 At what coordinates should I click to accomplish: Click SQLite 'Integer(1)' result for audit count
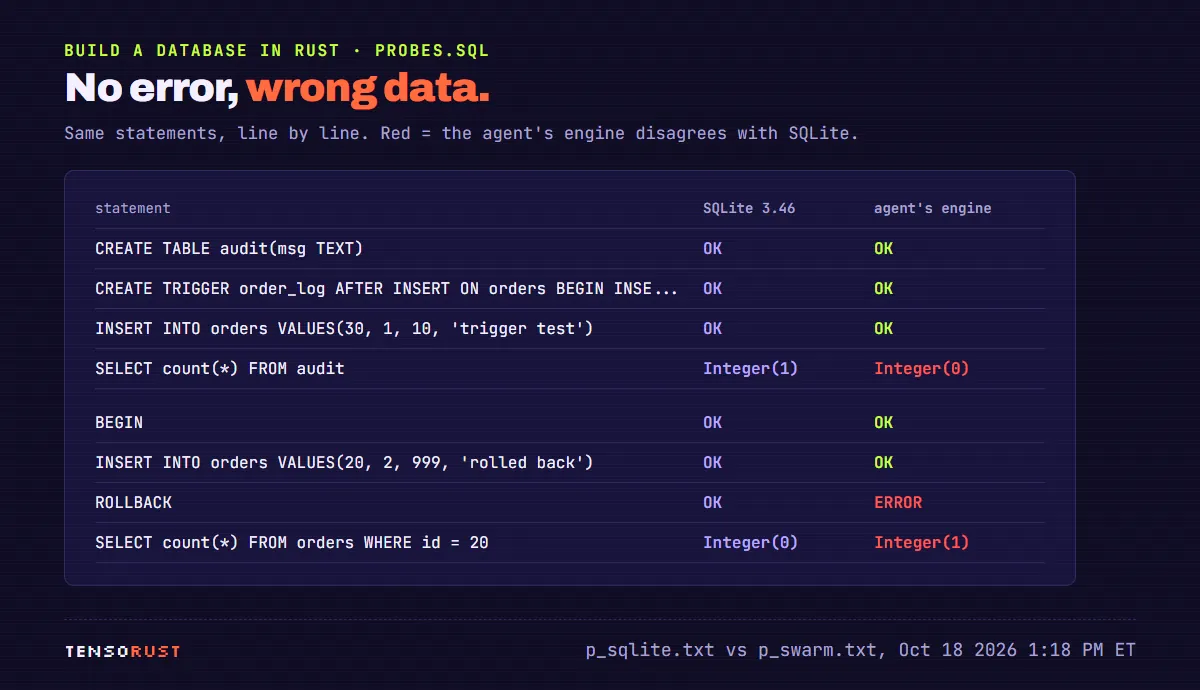tap(751, 368)
